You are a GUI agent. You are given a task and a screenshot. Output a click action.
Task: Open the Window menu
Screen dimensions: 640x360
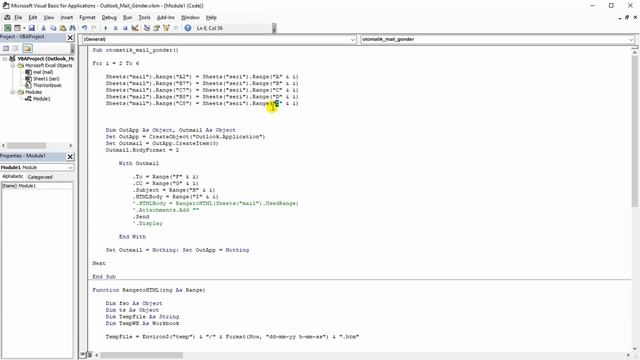(x=190, y=18)
